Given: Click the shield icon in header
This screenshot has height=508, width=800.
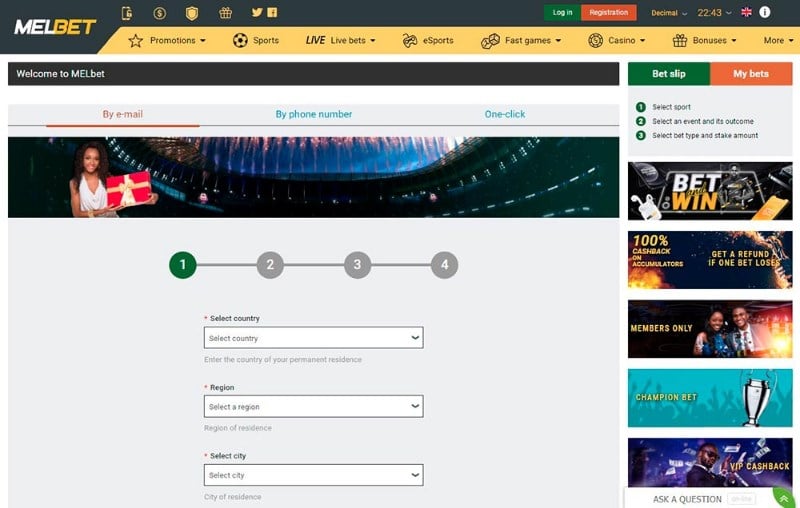Looking at the screenshot, I should click(x=192, y=13).
